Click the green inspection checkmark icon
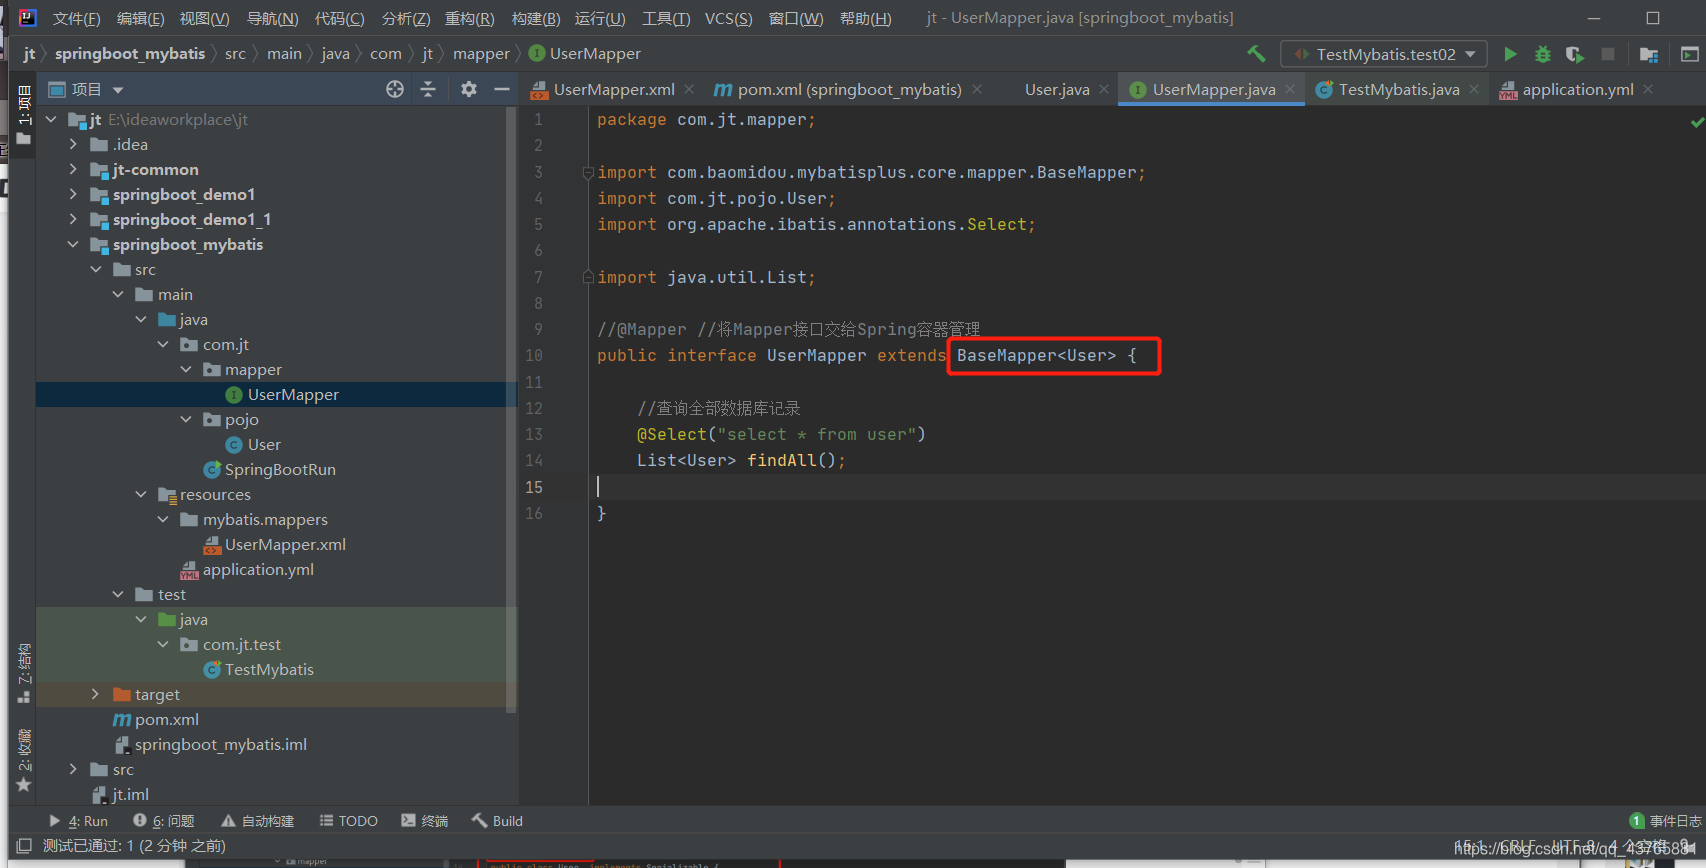The width and height of the screenshot is (1706, 868). click(1696, 122)
